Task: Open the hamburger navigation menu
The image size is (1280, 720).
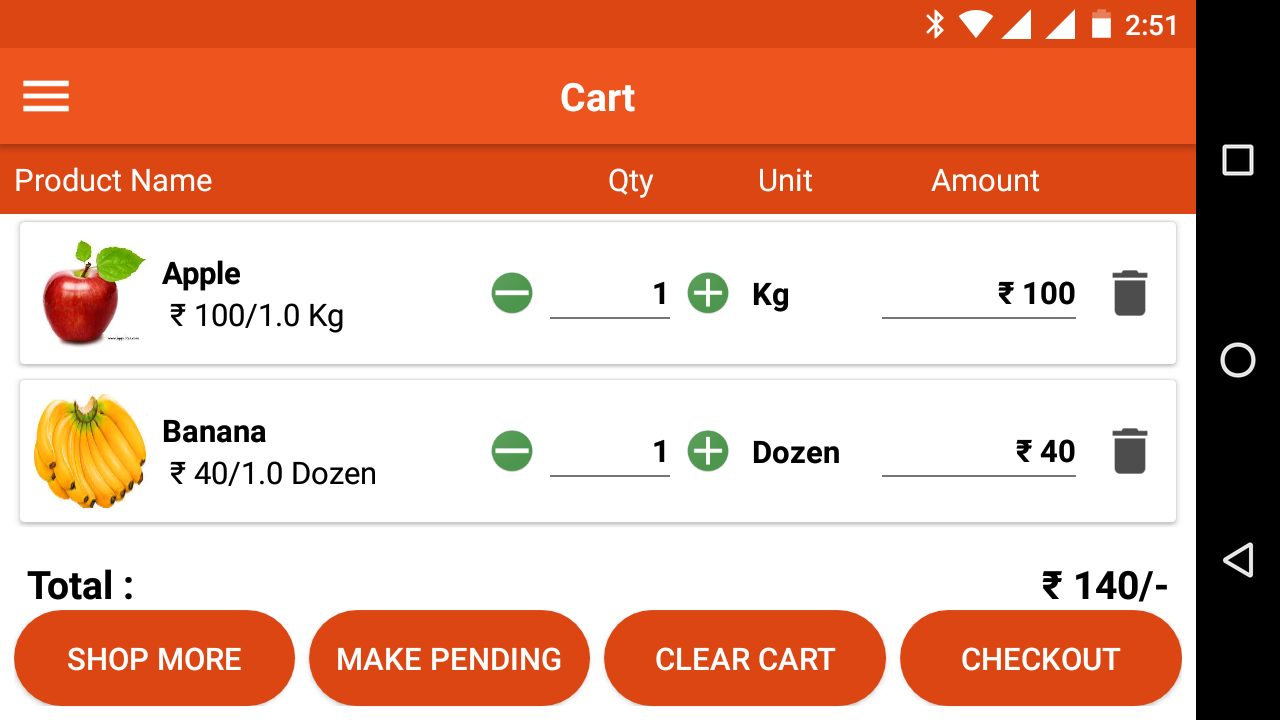Action: 46,96
